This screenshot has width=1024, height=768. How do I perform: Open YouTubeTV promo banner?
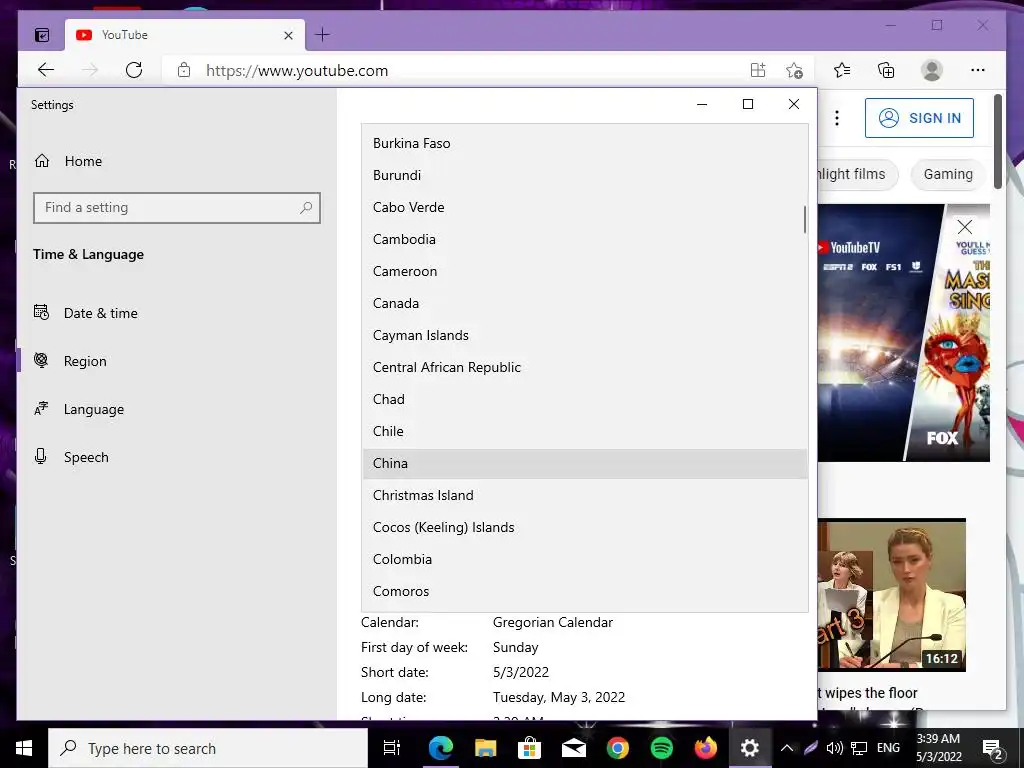tap(903, 333)
